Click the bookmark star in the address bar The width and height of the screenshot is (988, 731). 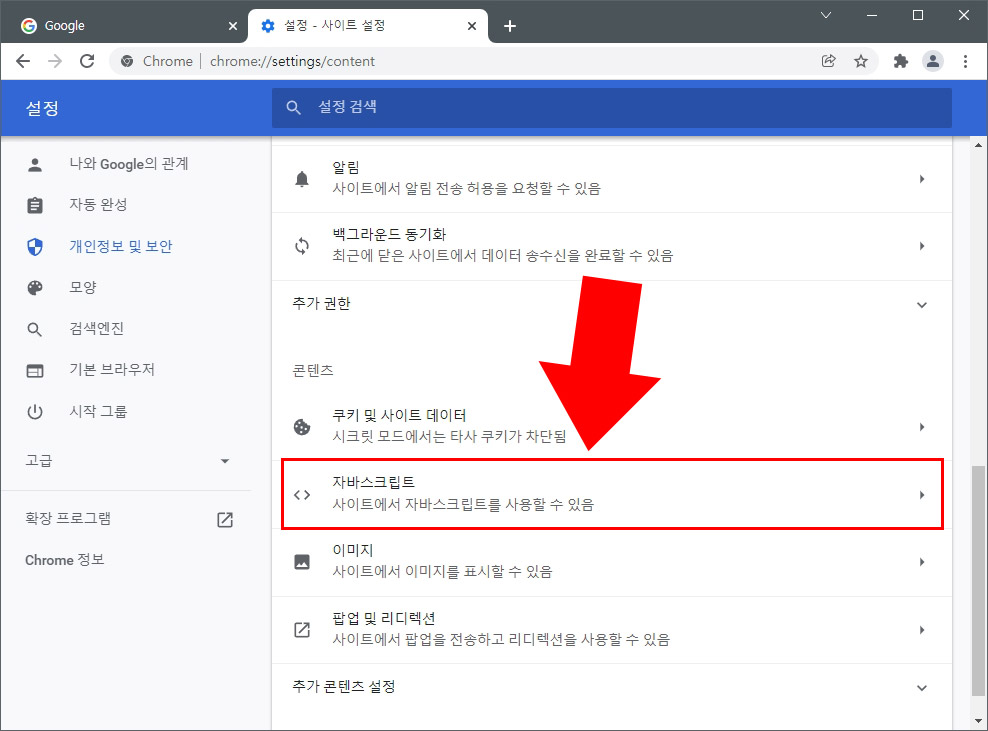[861, 61]
